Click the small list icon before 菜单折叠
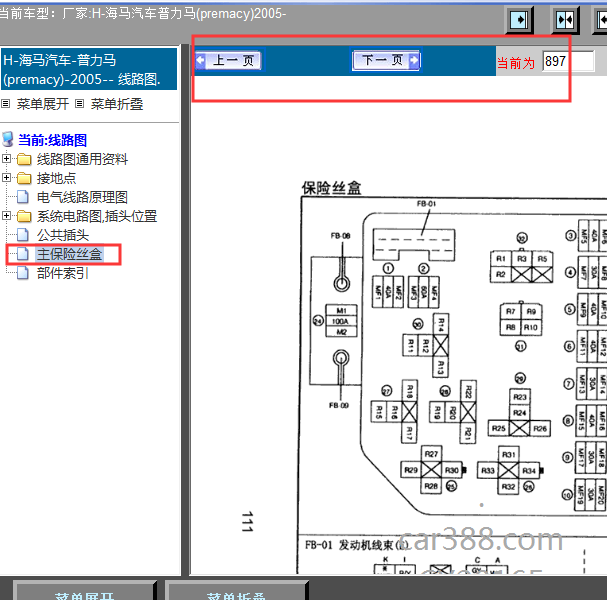This screenshot has width=607, height=600. [x=79, y=104]
